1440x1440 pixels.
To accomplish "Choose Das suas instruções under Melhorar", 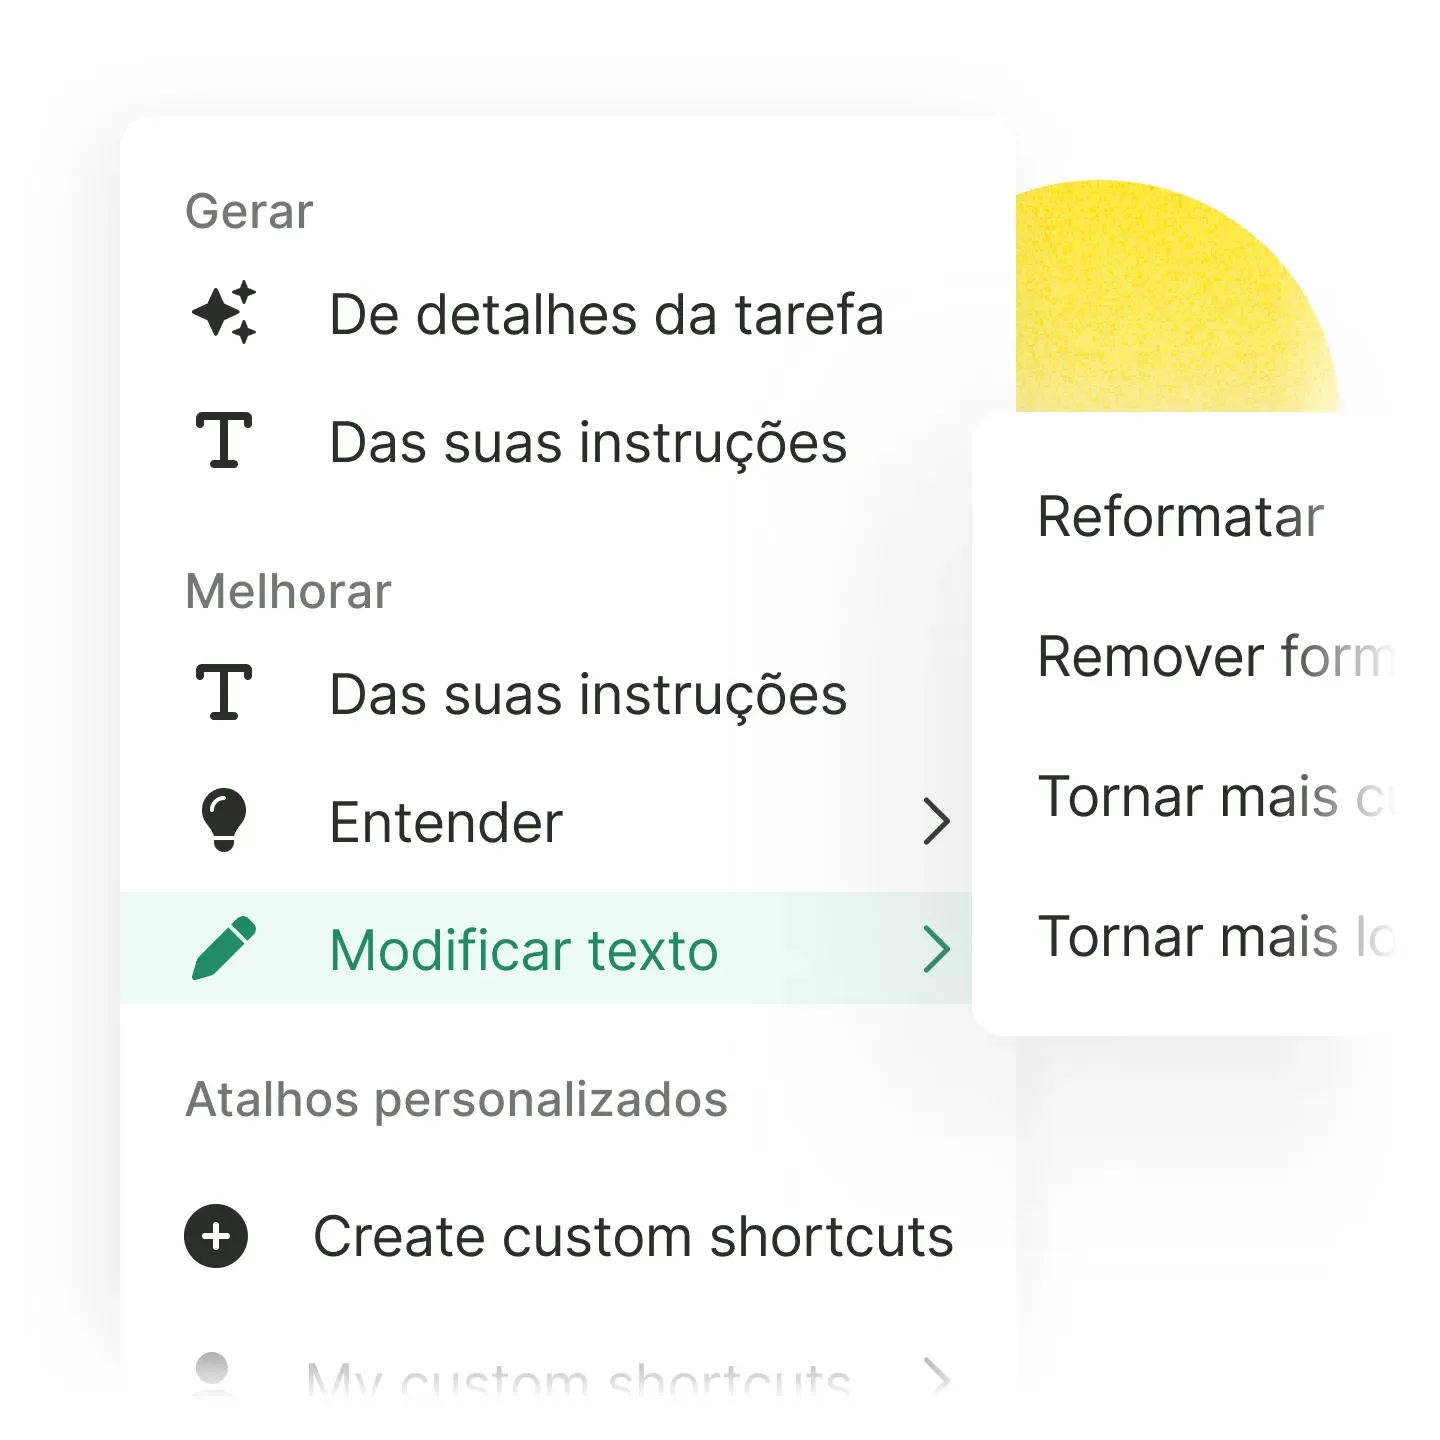I will coord(588,695).
